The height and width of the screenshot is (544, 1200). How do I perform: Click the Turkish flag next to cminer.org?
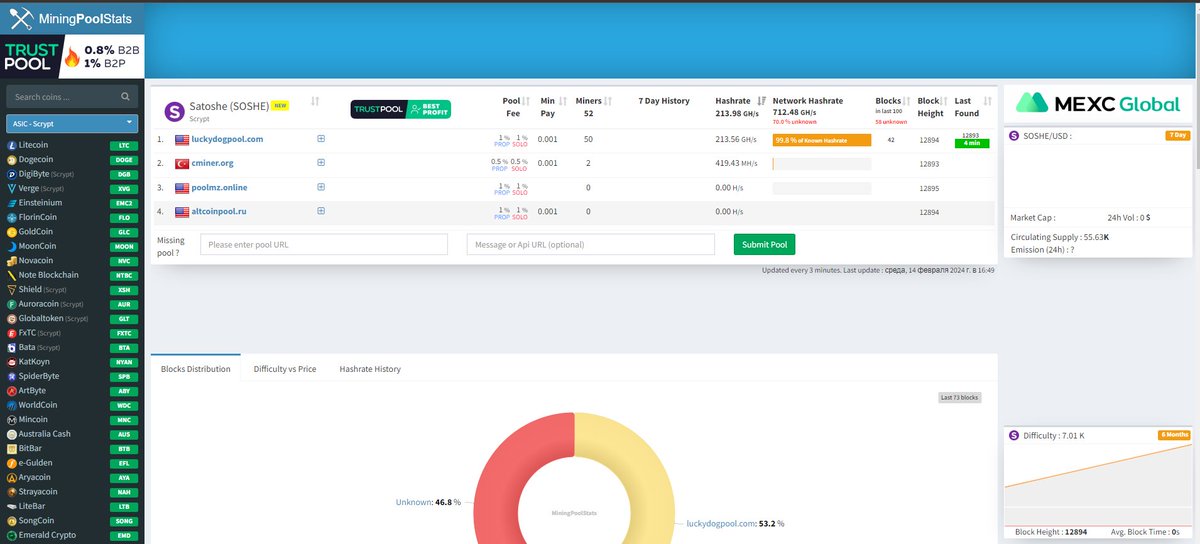pos(182,164)
